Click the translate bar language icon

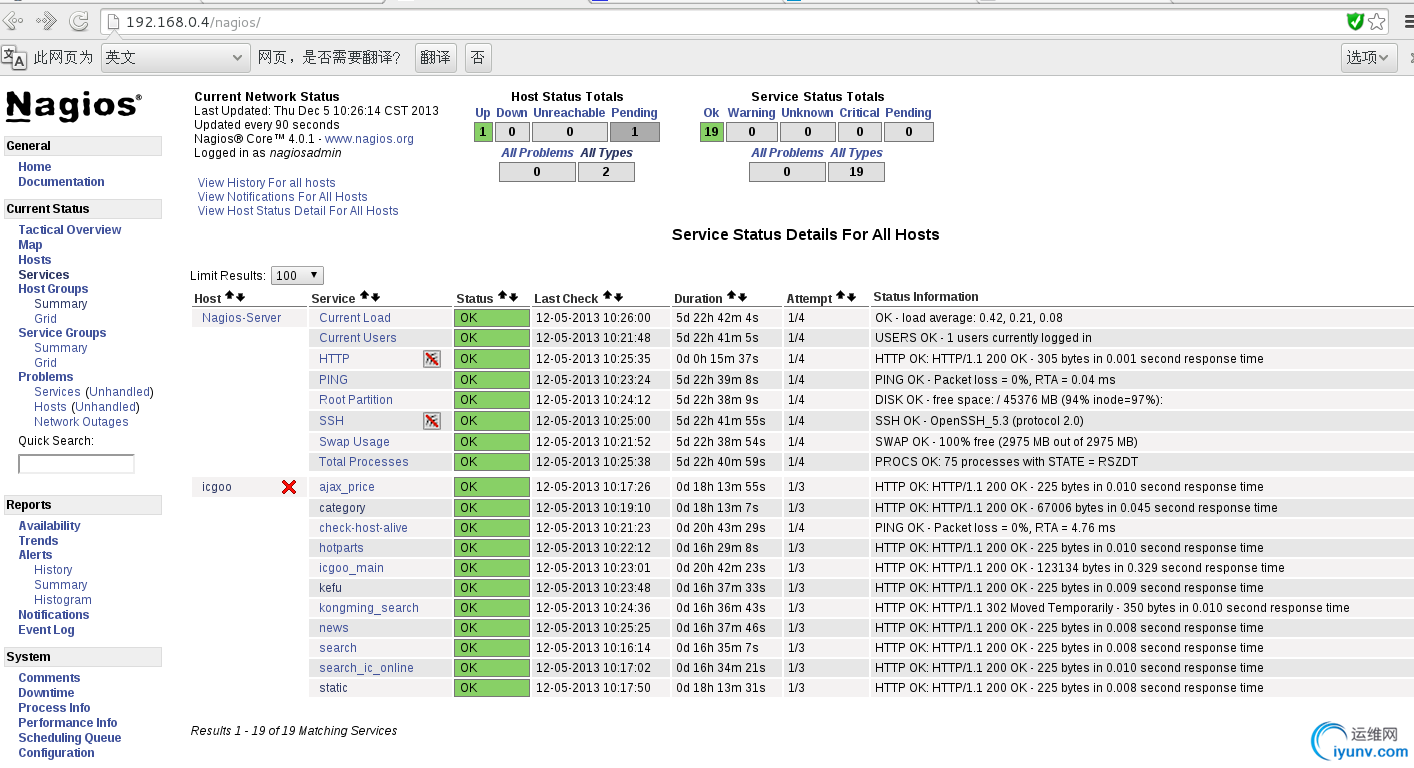click(x=14, y=57)
